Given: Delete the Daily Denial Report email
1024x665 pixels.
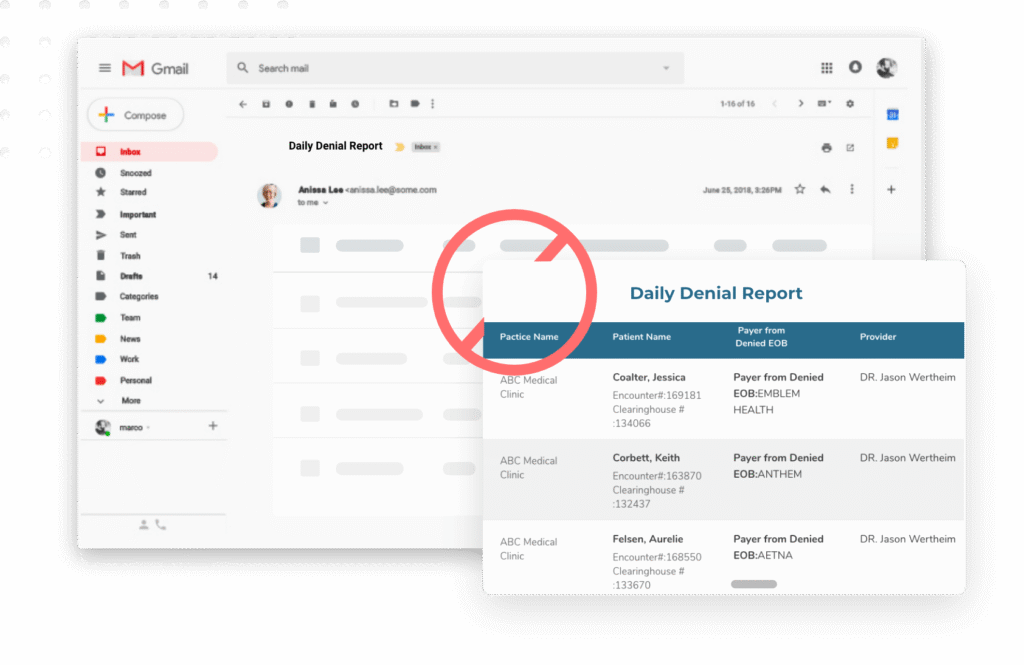Looking at the screenshot, I should [x=312, y=104].
